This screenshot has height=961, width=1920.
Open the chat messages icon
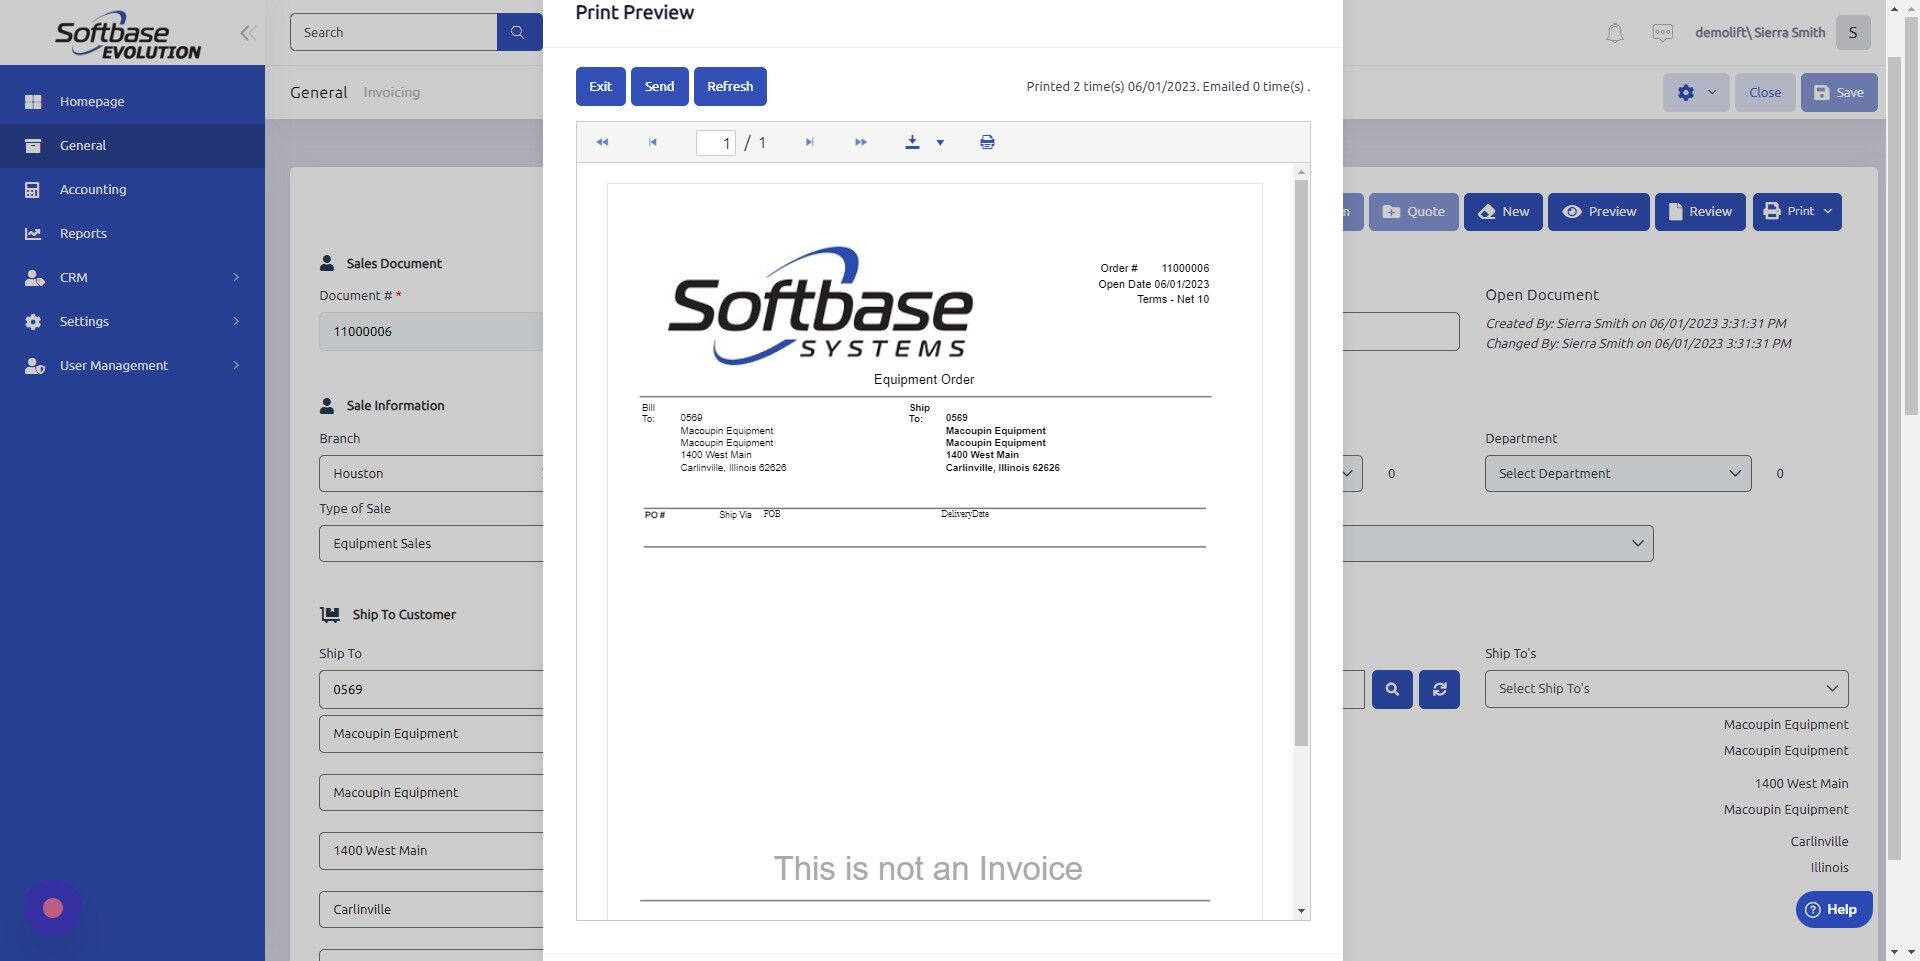(x=1662, y=33)
